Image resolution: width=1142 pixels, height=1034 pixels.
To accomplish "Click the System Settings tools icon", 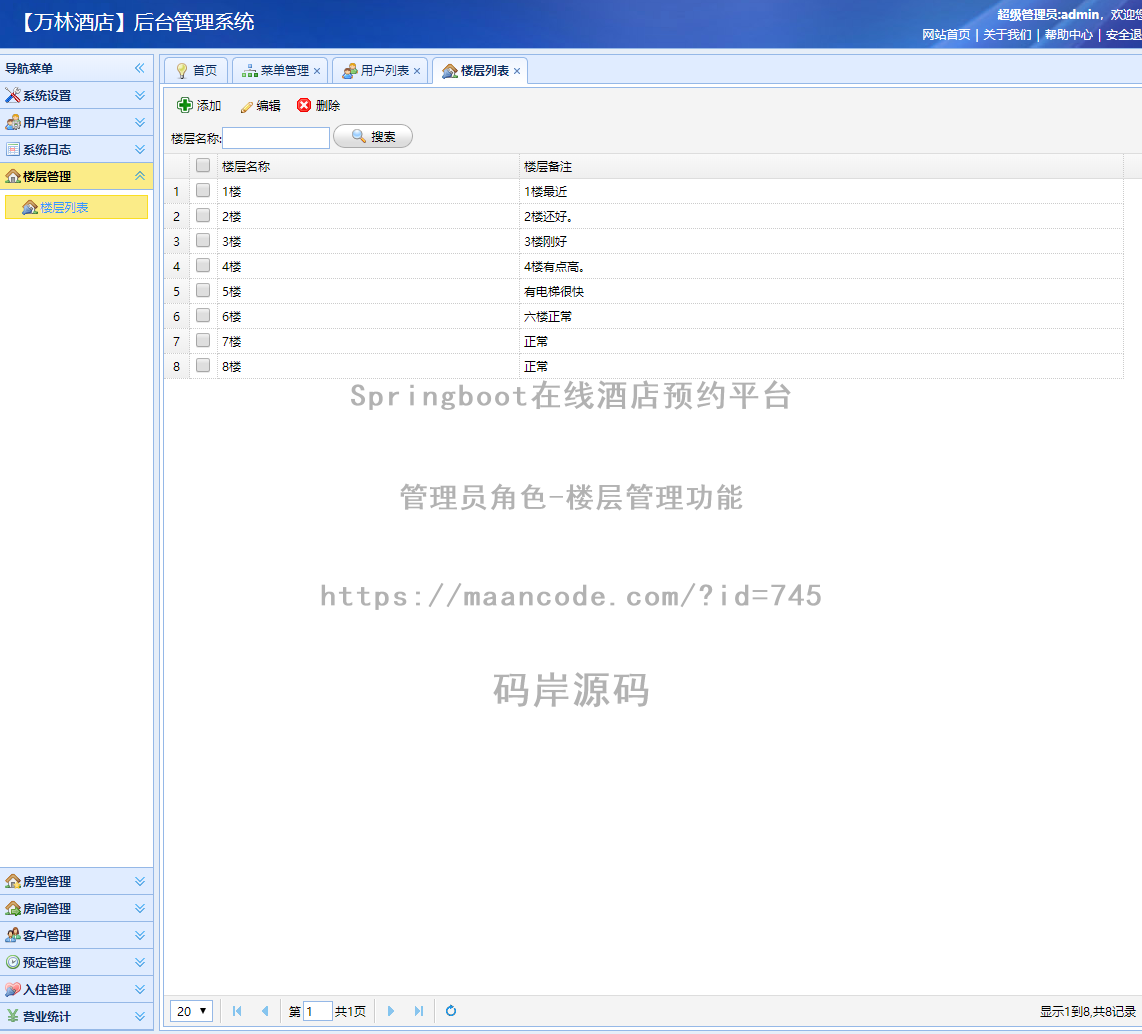I will 12,95.
